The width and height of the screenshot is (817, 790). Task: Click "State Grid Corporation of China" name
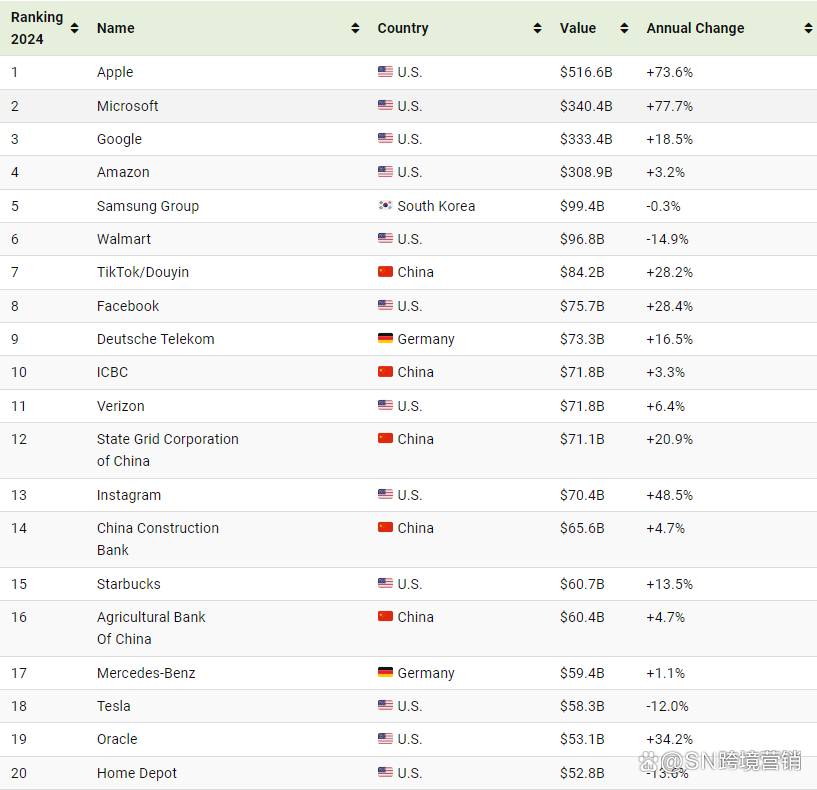168,450
